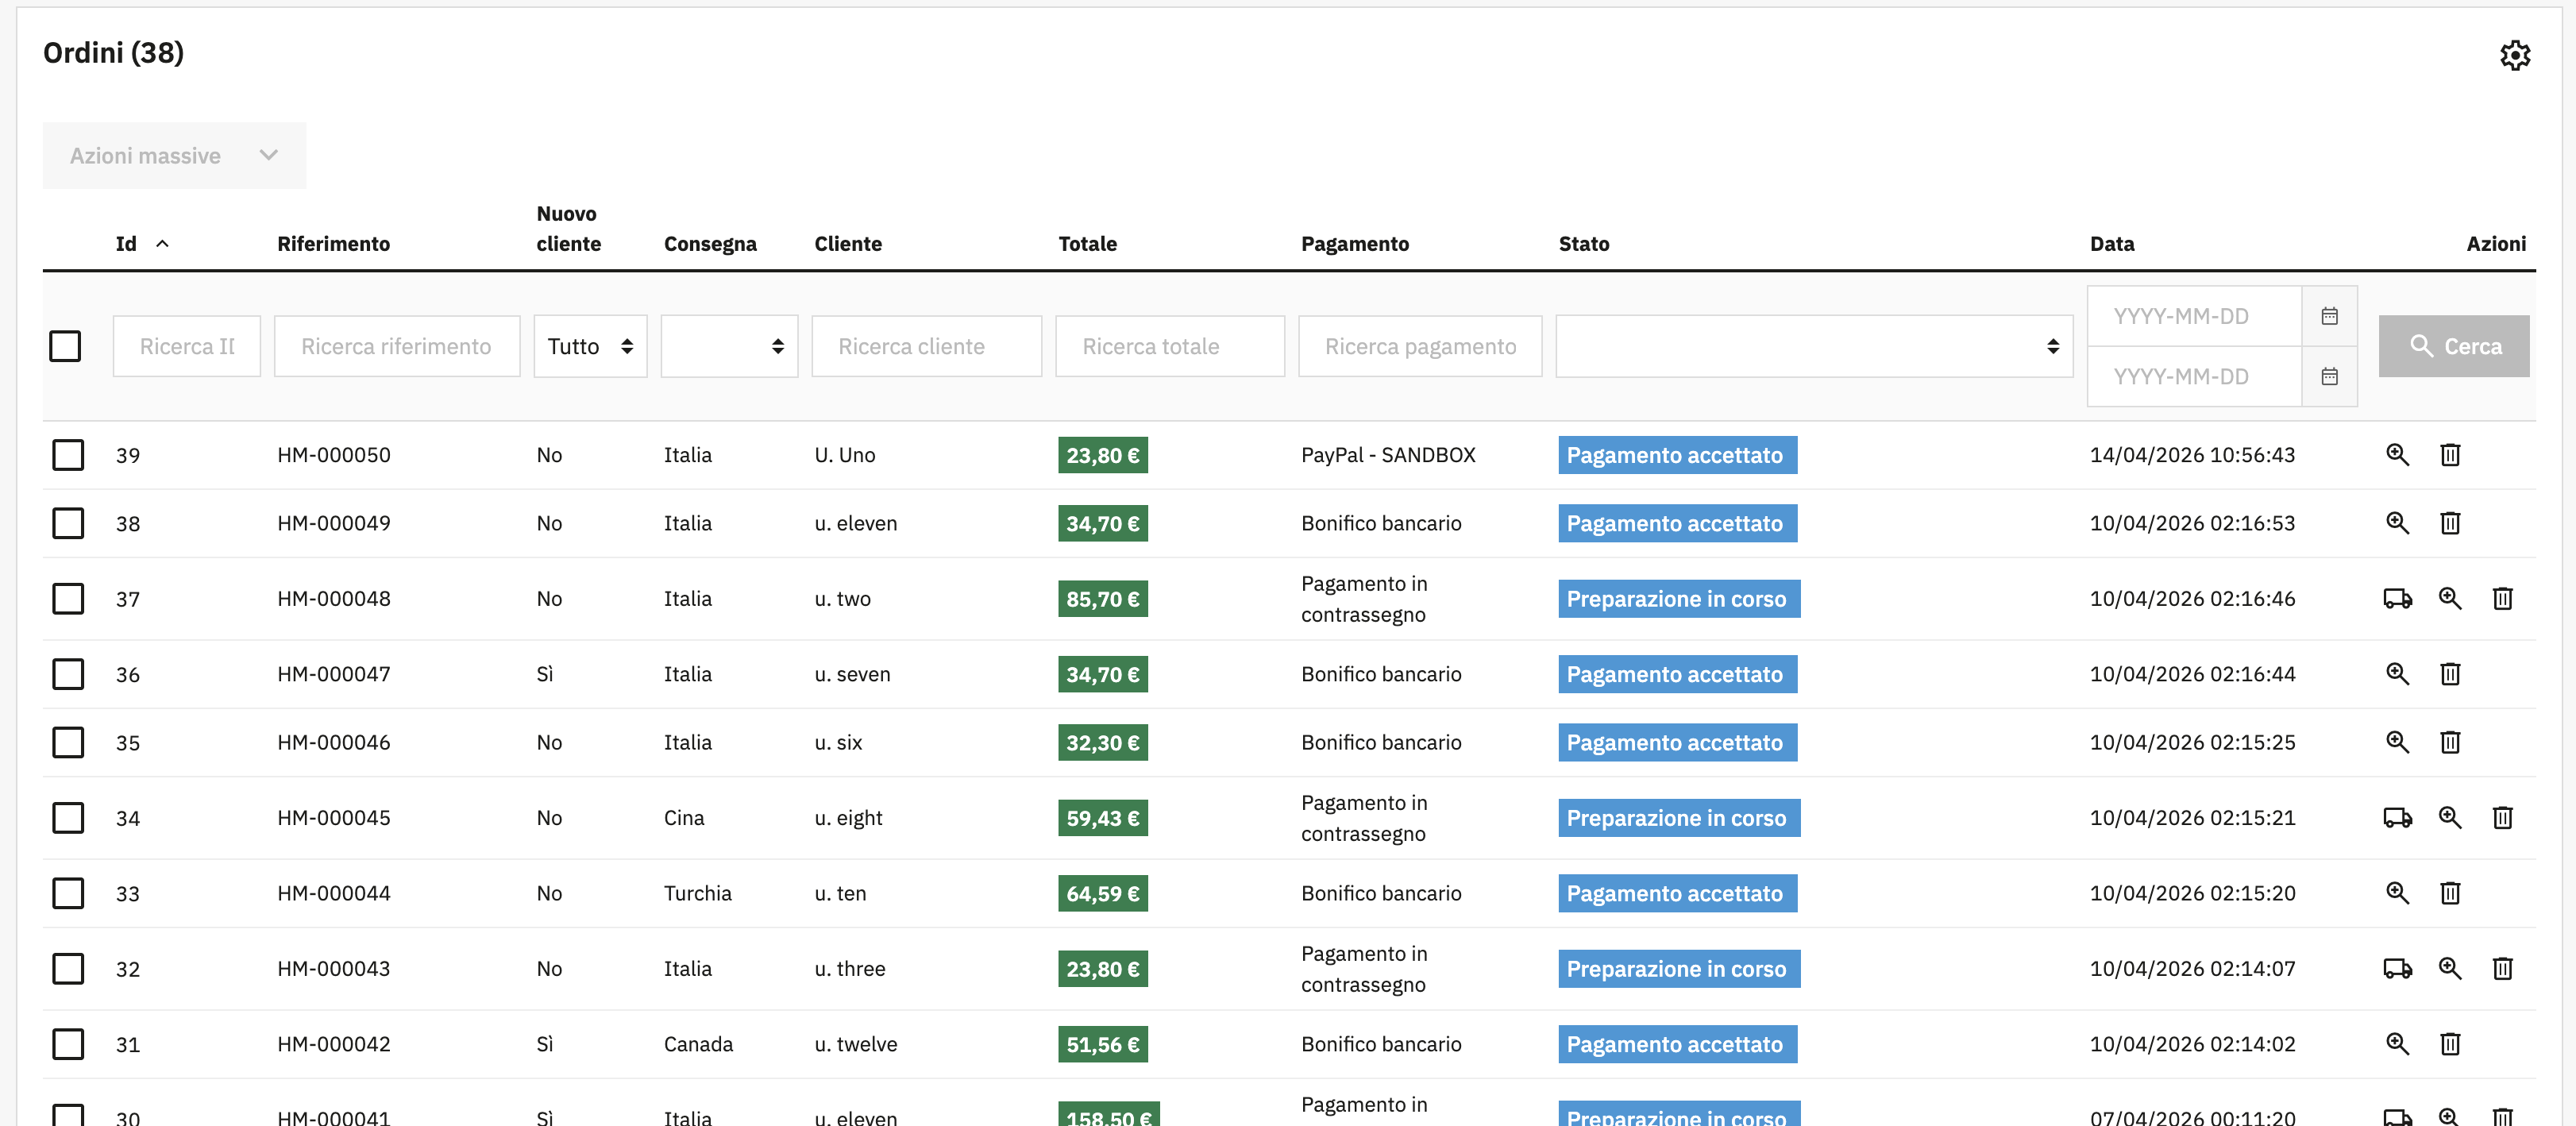Delete order HM-000042 with the trash icon
The image size is (2576, 1126).
click(2450, 1043)
